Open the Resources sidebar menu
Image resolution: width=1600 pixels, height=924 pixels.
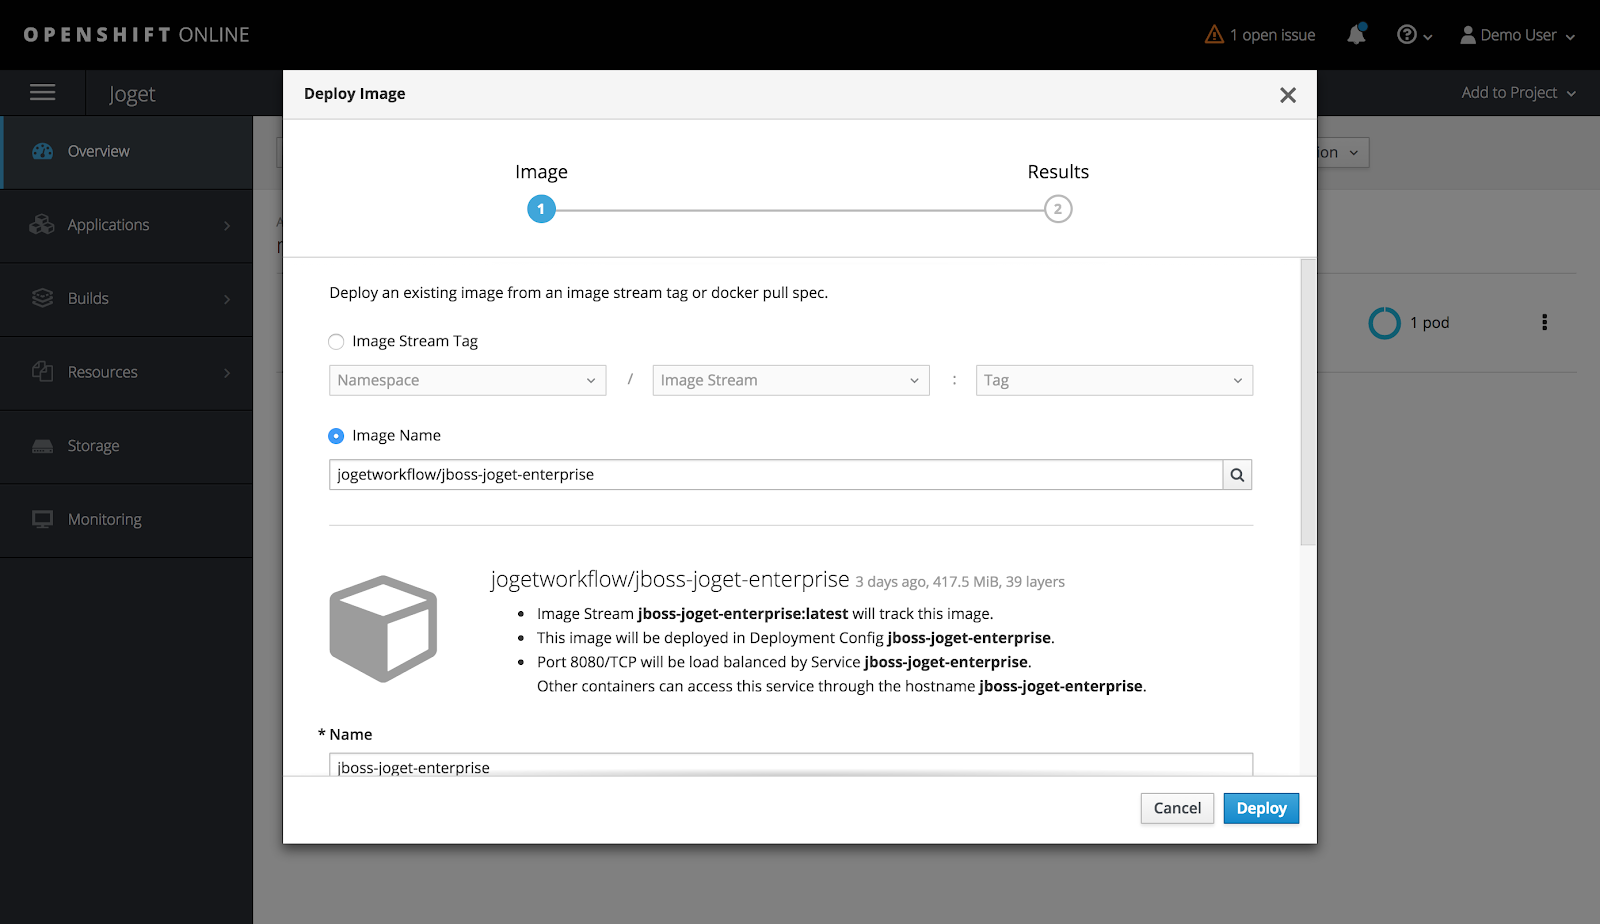point(127,373)
